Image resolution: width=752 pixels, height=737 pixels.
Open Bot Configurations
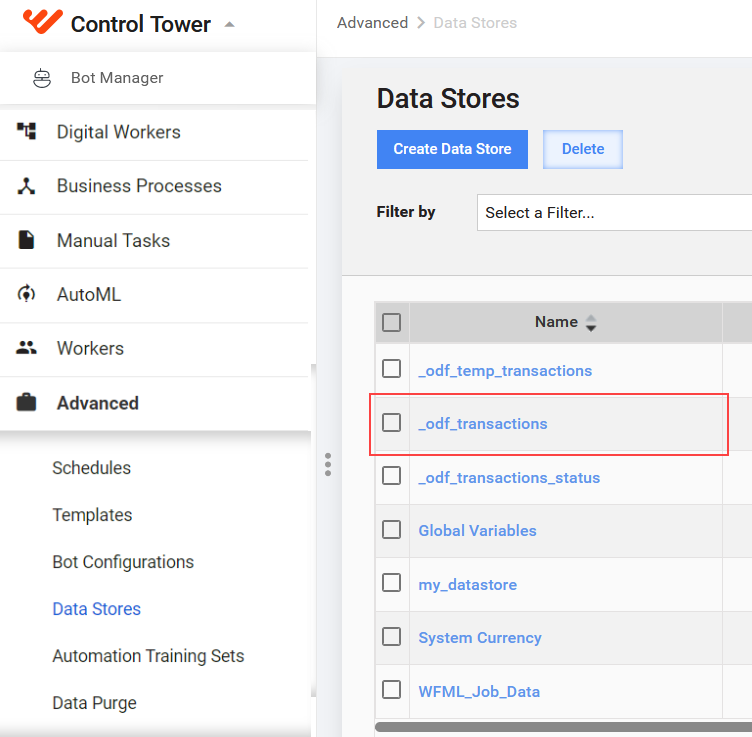(x=123, y=562)
